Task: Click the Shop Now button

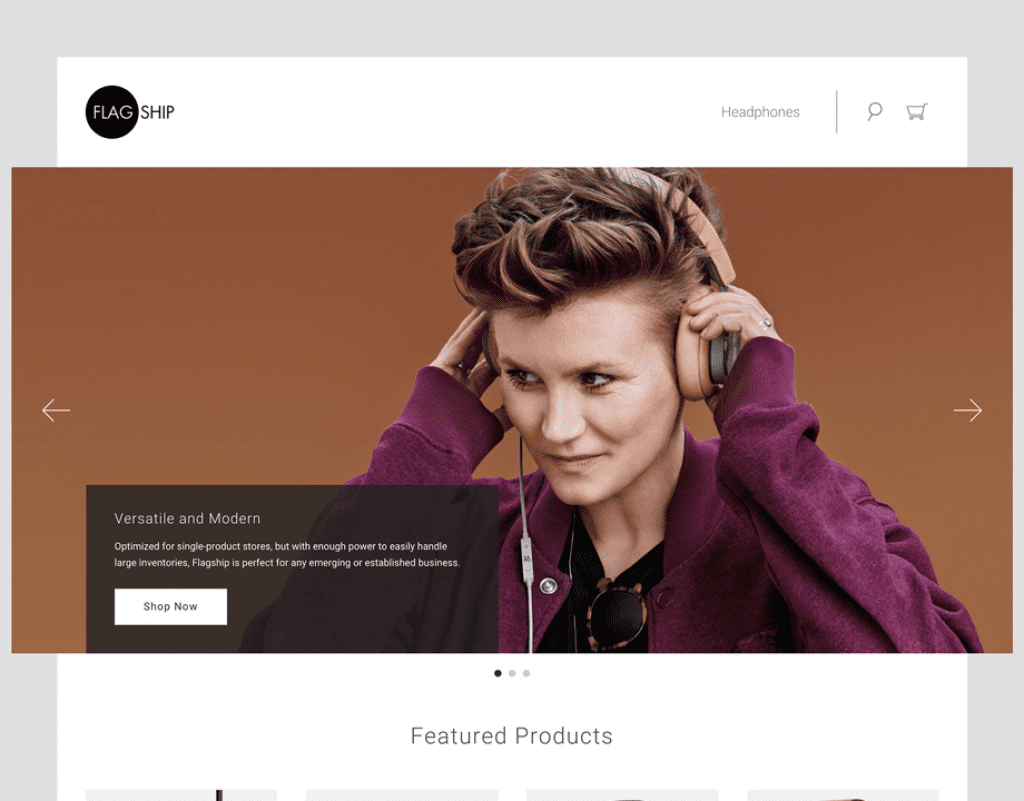Action: pos(170,606)
